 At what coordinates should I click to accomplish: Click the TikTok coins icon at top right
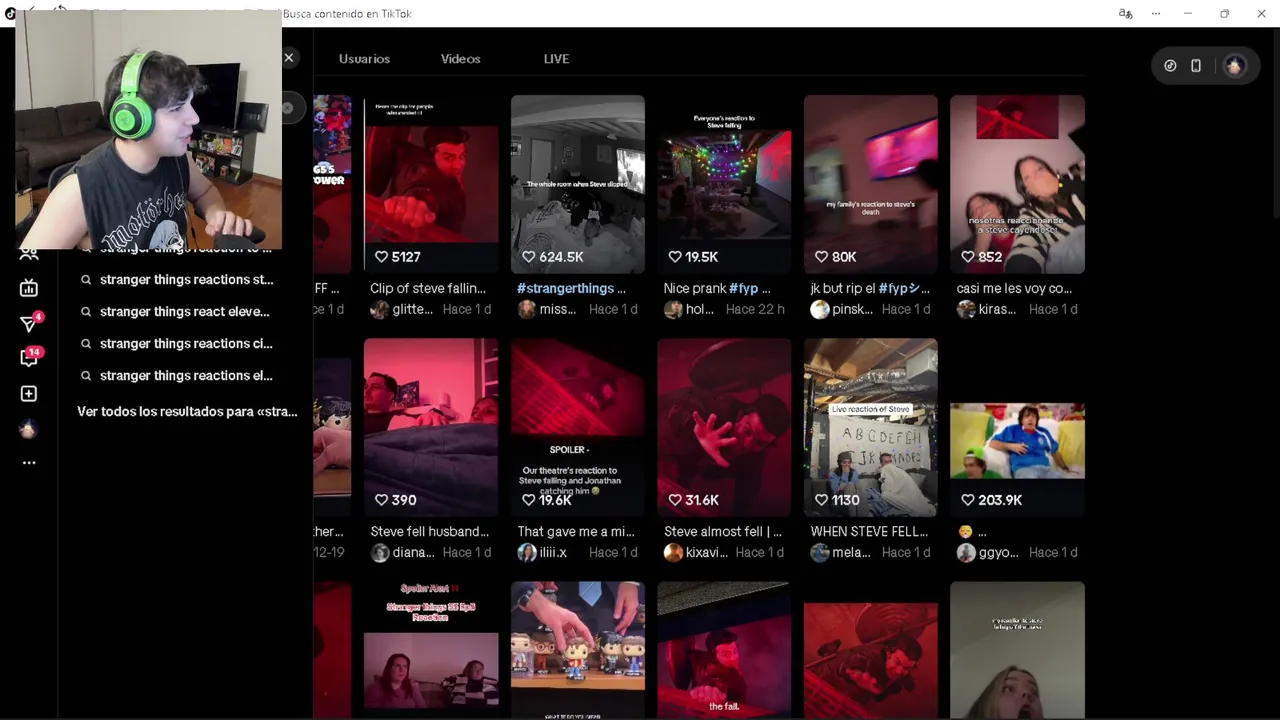click(1170, 66)
